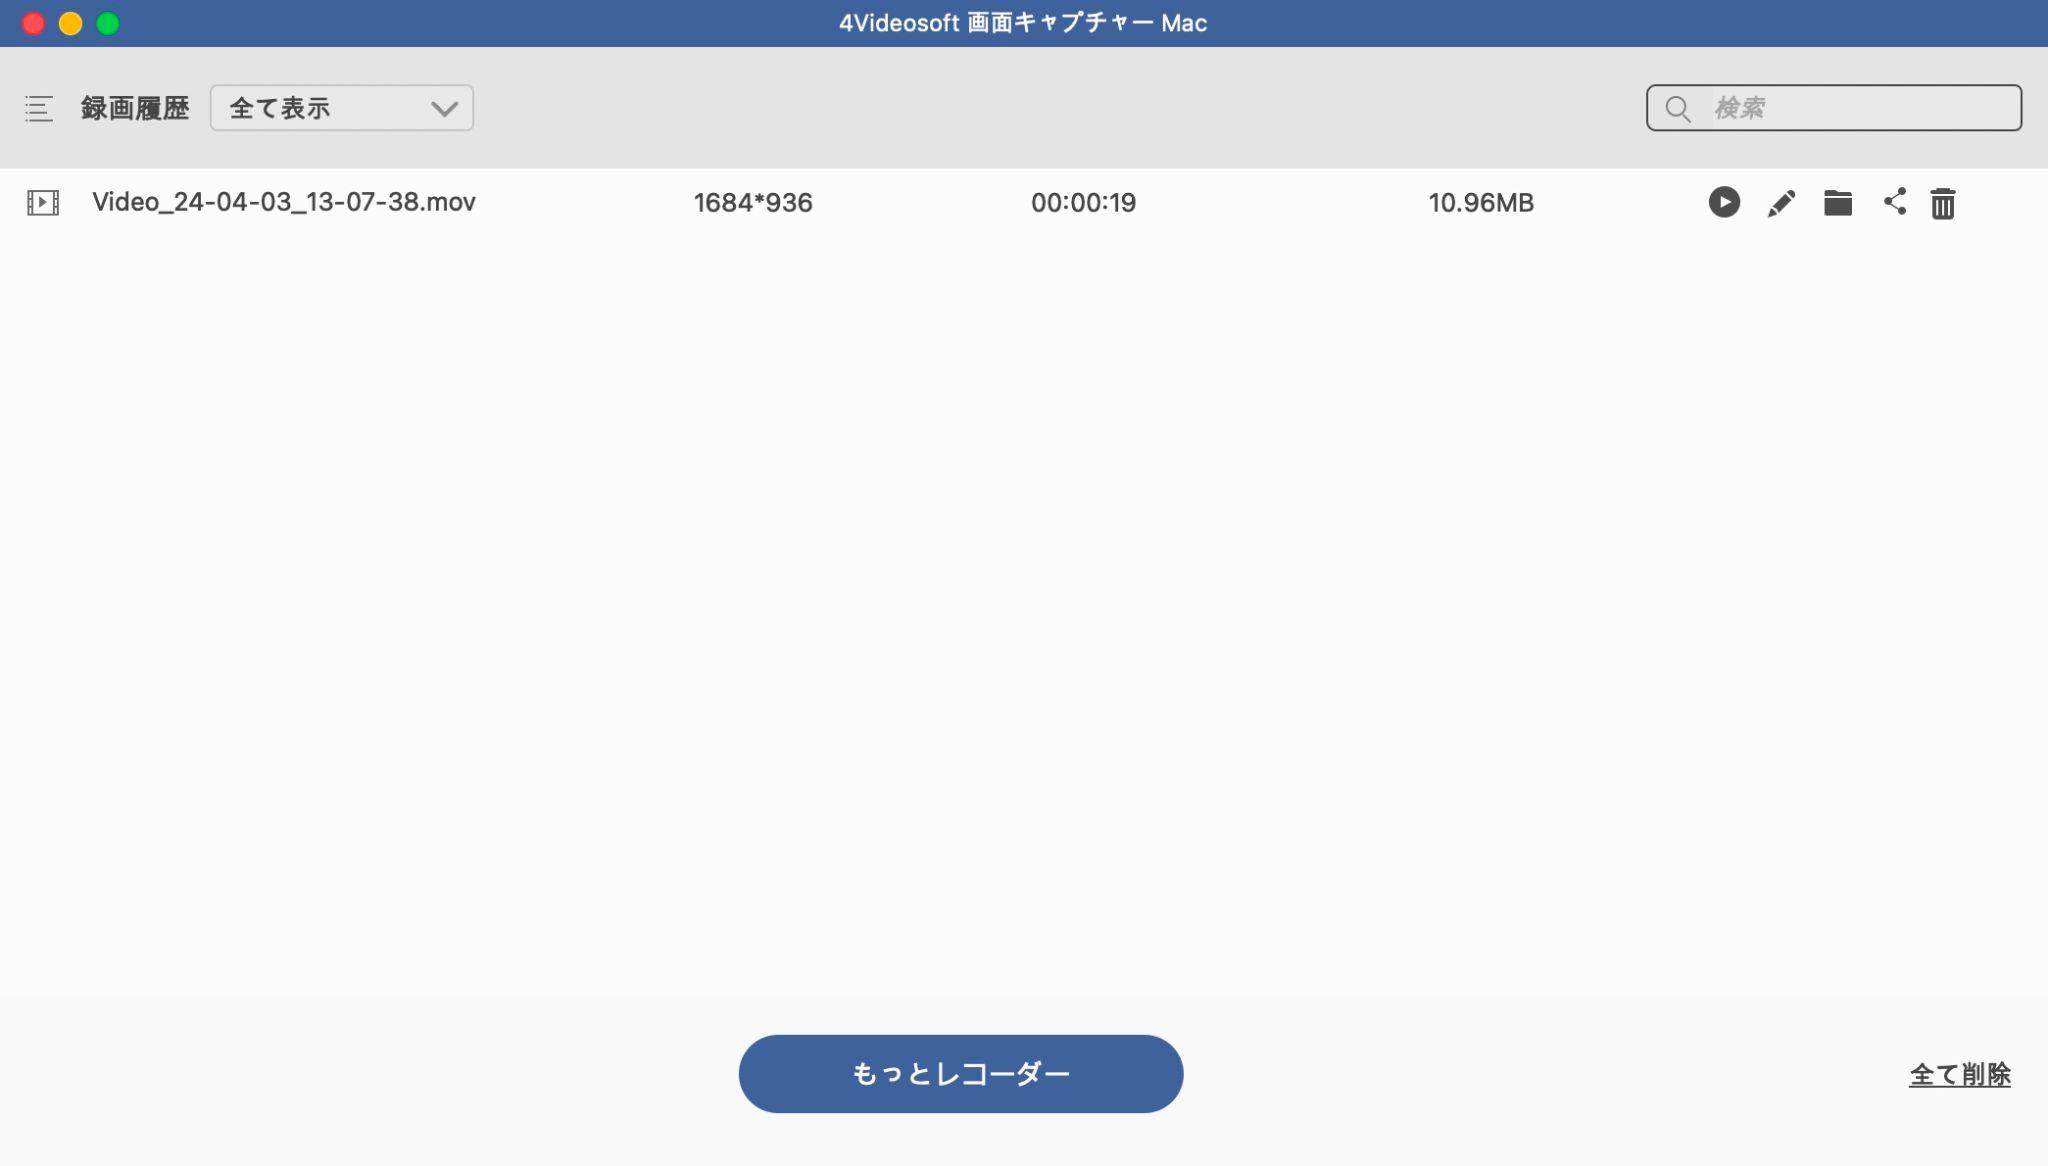Click the 全て削除 link
The image size is (2048, 1166).
1959,1074
